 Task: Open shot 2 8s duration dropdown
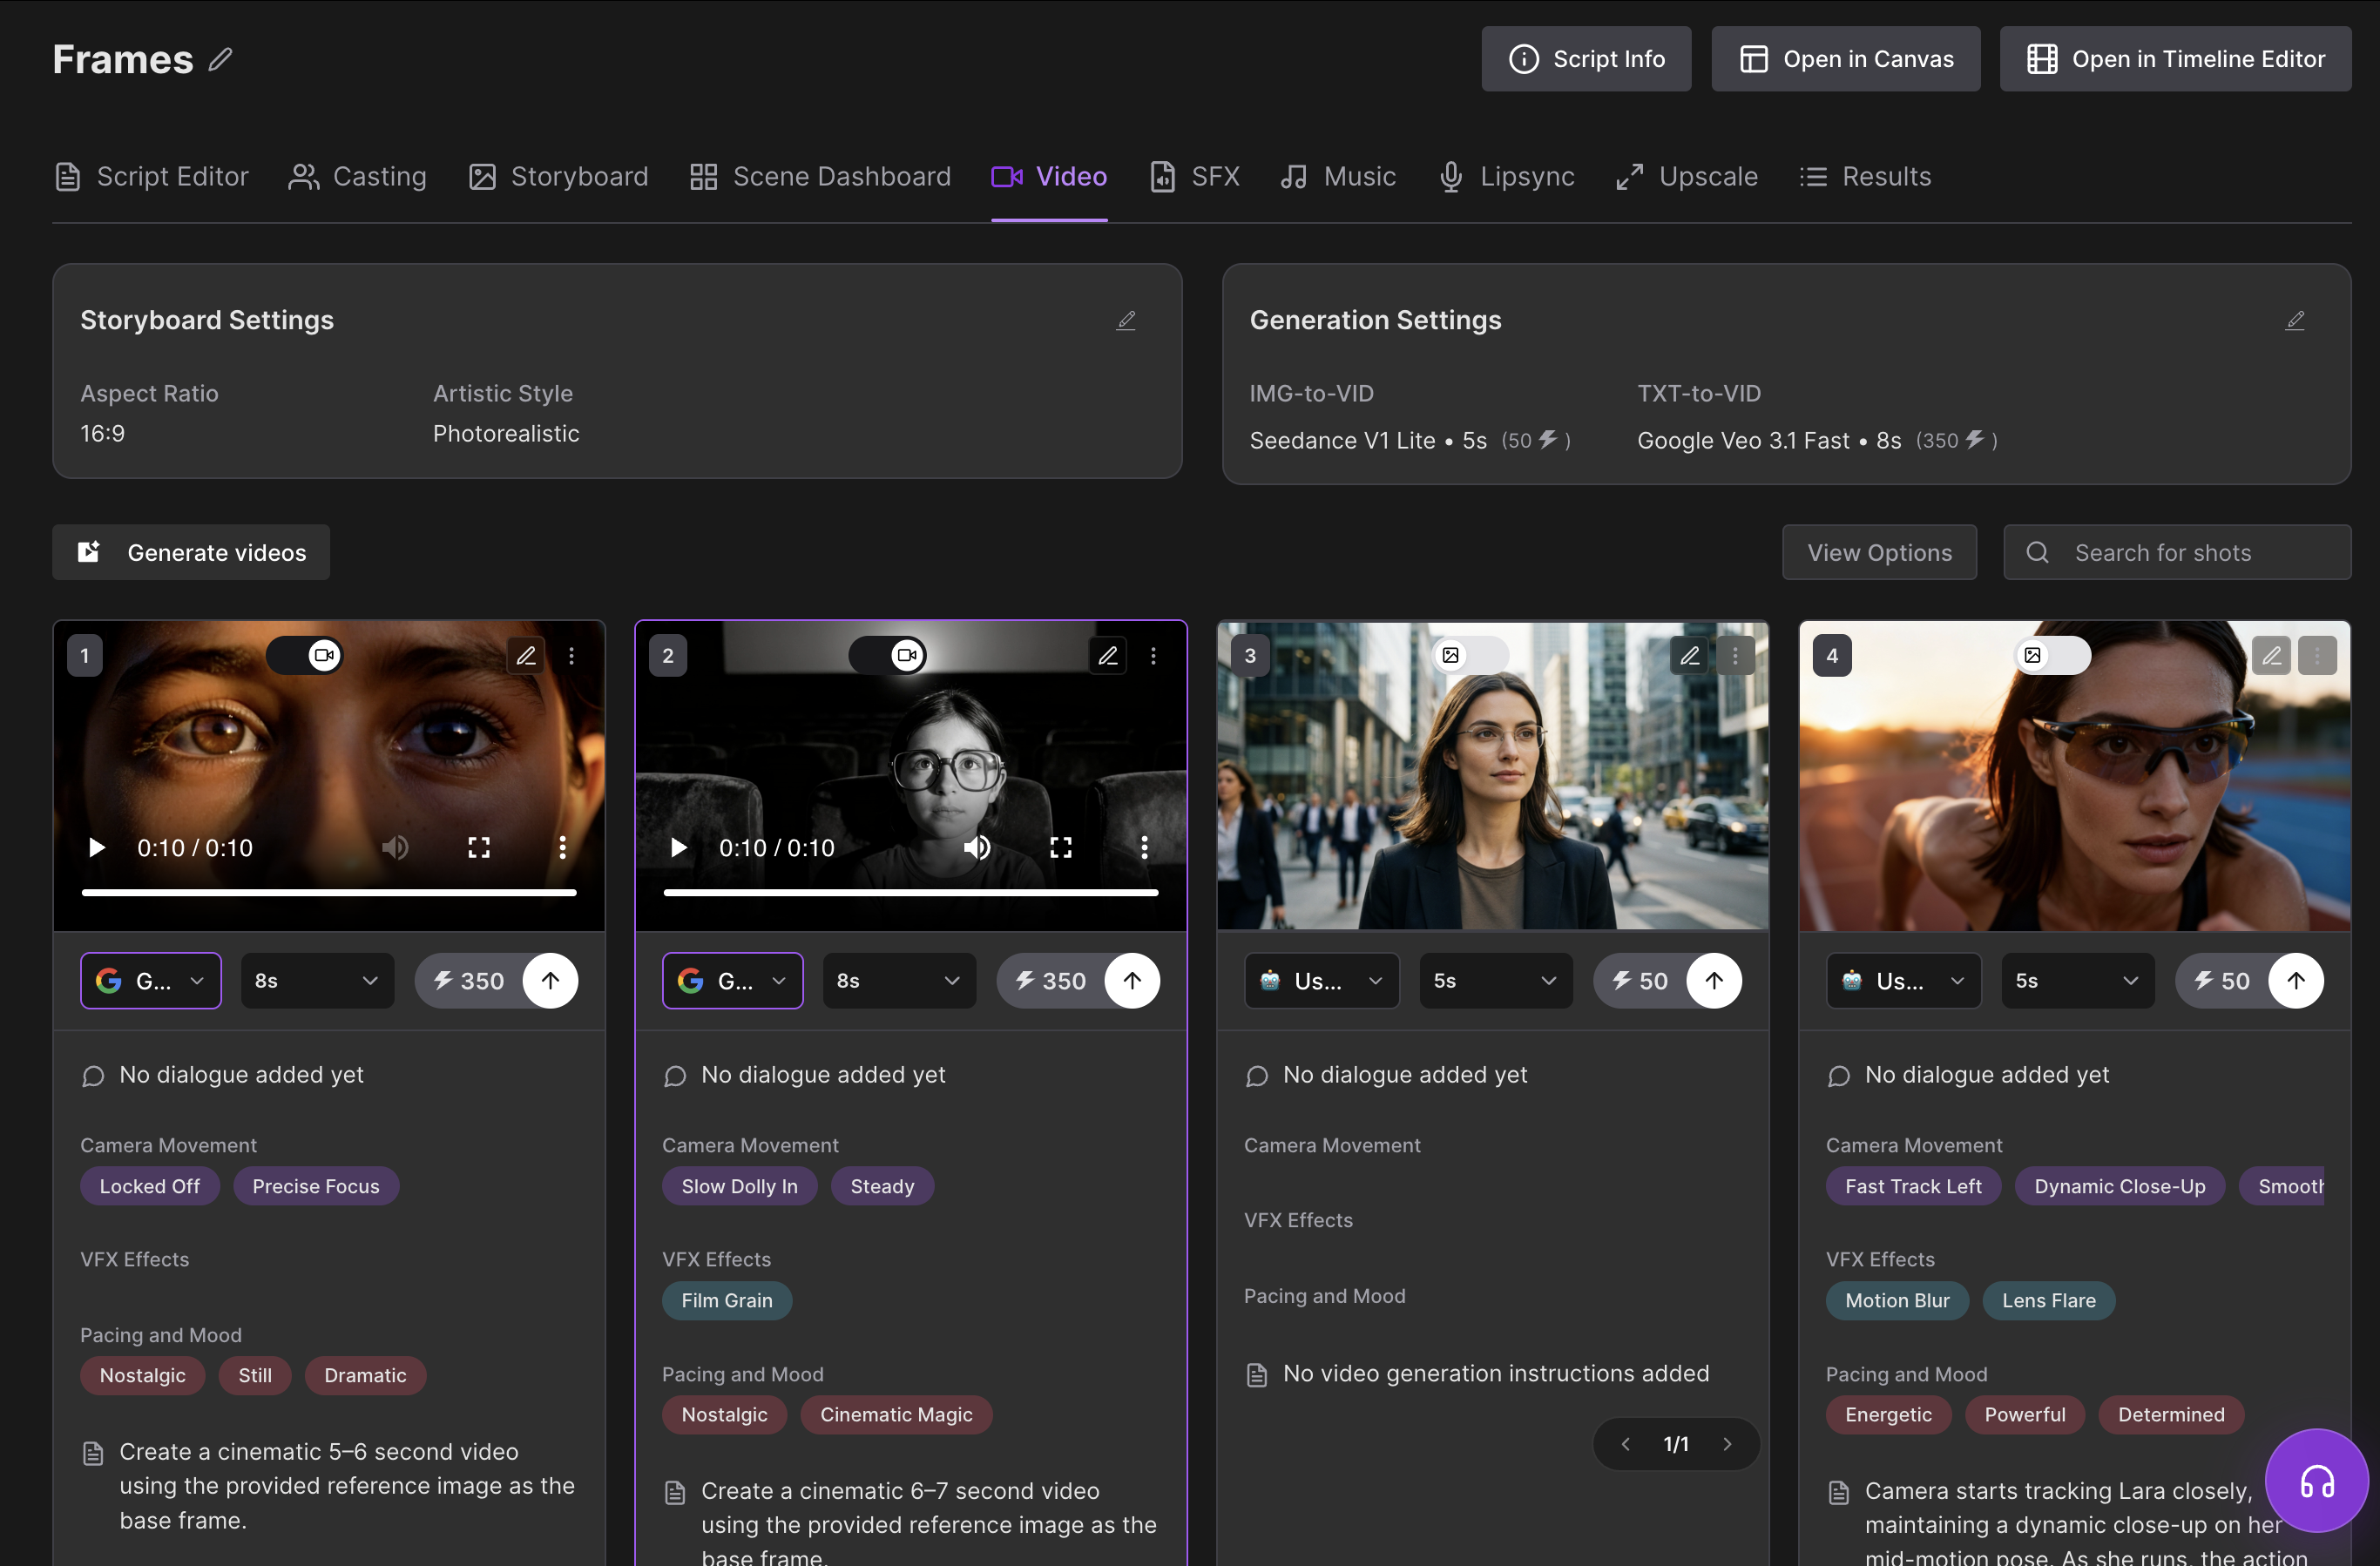(x=898, y=981)
